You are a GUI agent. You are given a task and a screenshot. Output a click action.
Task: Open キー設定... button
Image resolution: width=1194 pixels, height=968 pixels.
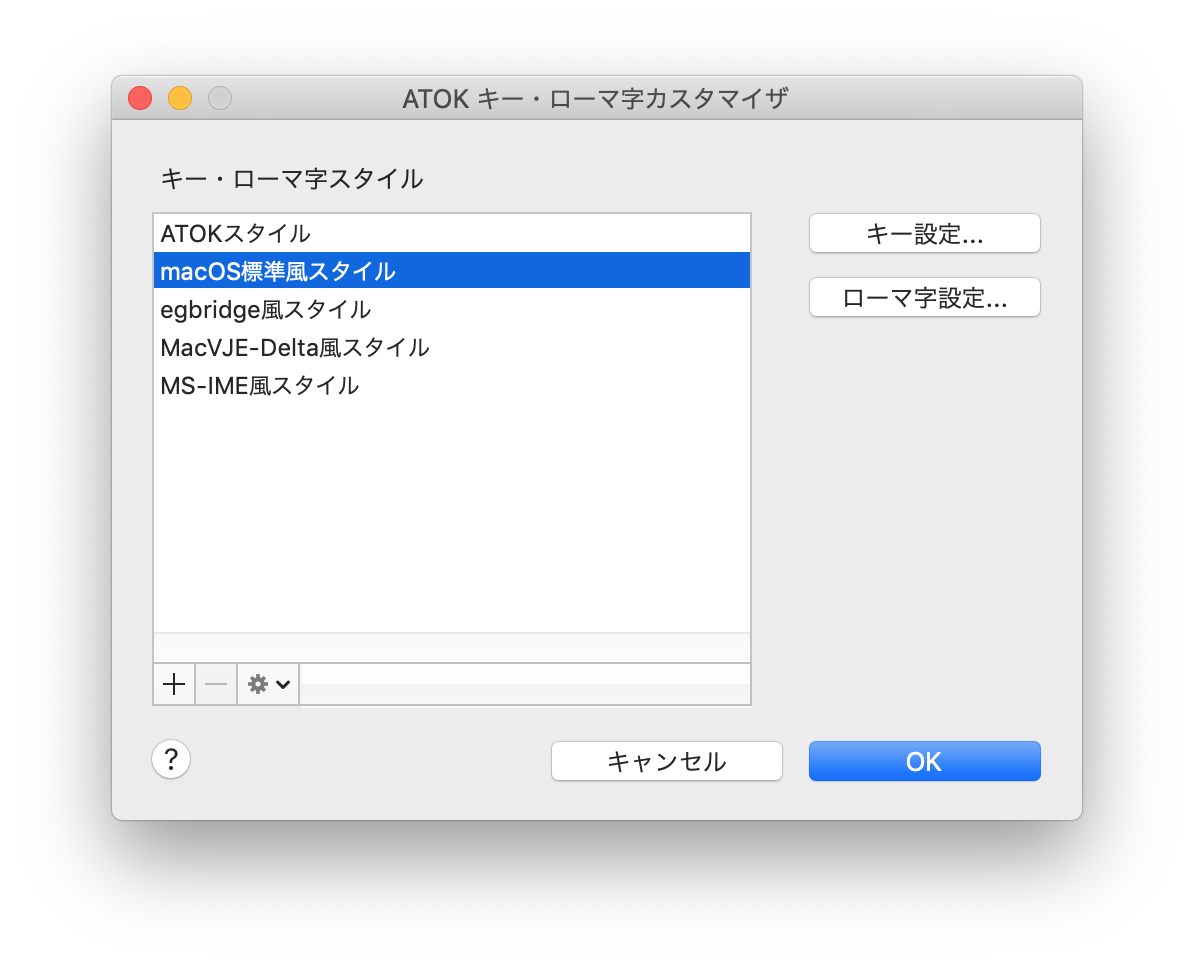[x=924, y=233]
